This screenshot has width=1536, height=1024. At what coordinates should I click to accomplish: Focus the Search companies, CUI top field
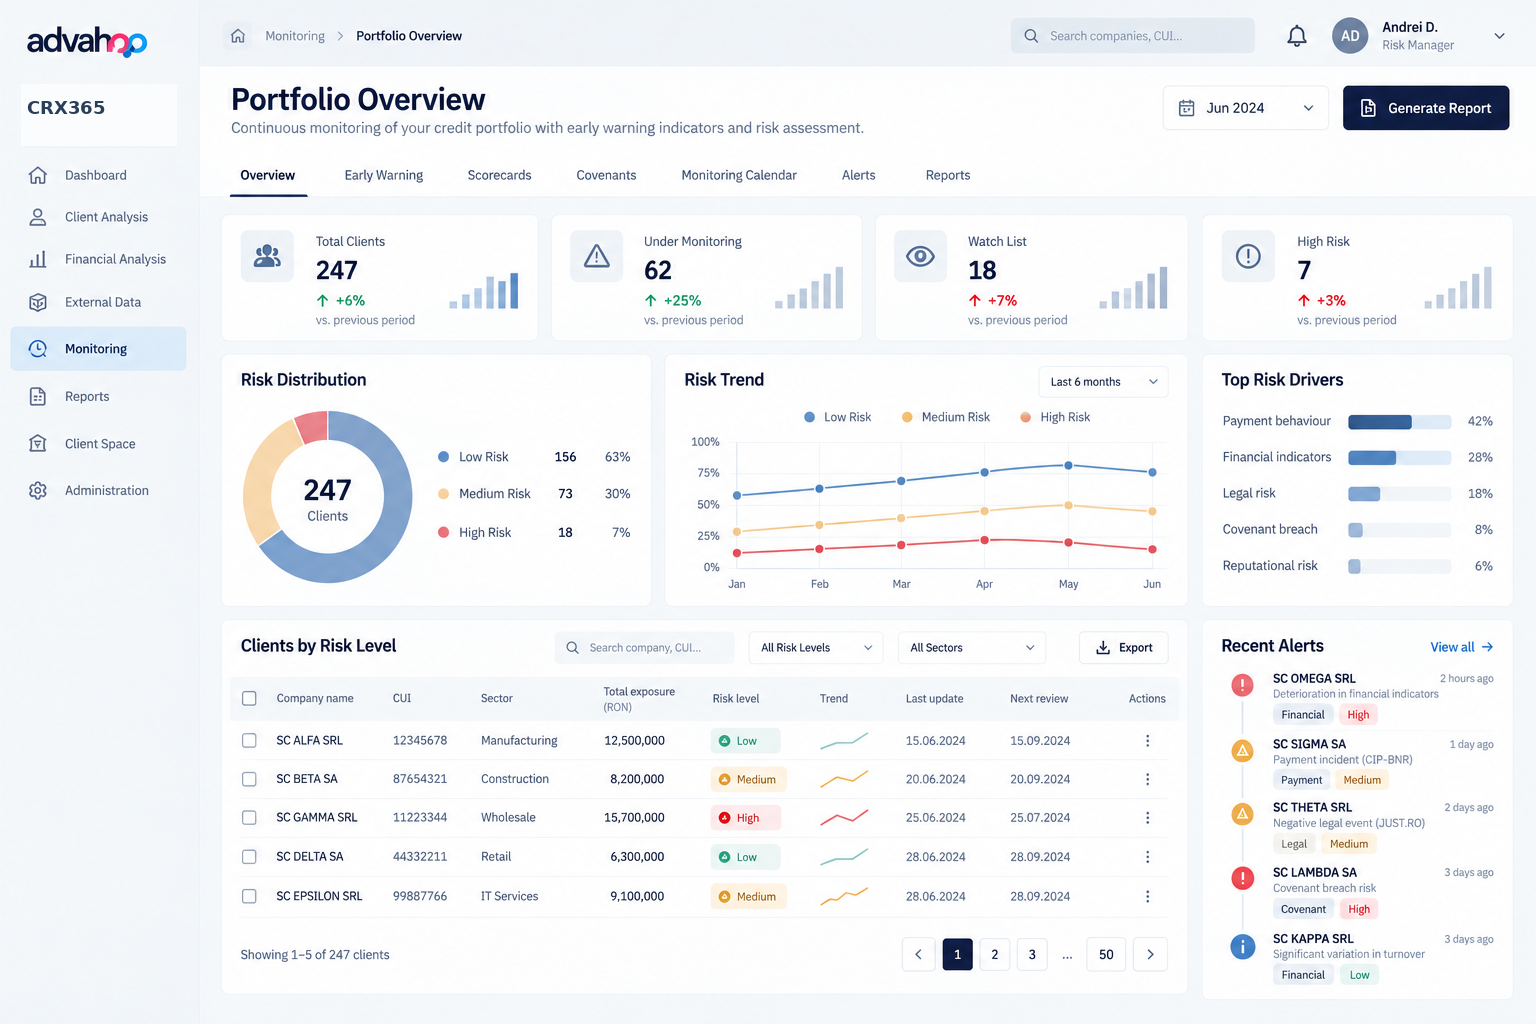tap(1133, 36)
